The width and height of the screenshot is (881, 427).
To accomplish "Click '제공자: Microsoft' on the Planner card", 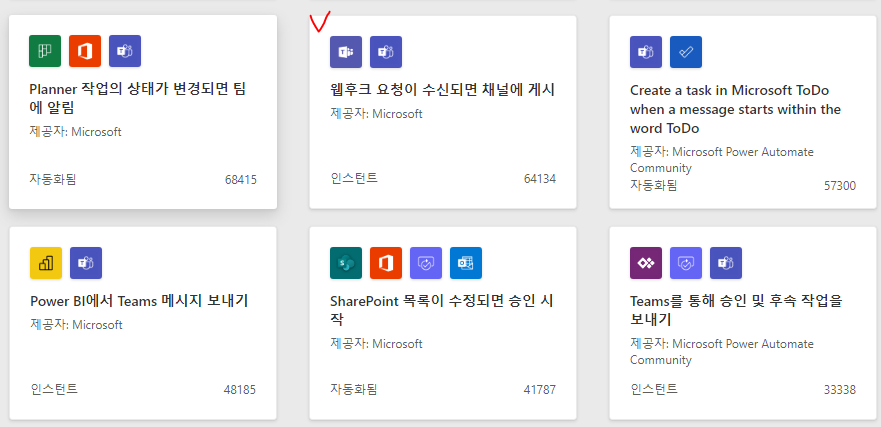I will 75,132.
